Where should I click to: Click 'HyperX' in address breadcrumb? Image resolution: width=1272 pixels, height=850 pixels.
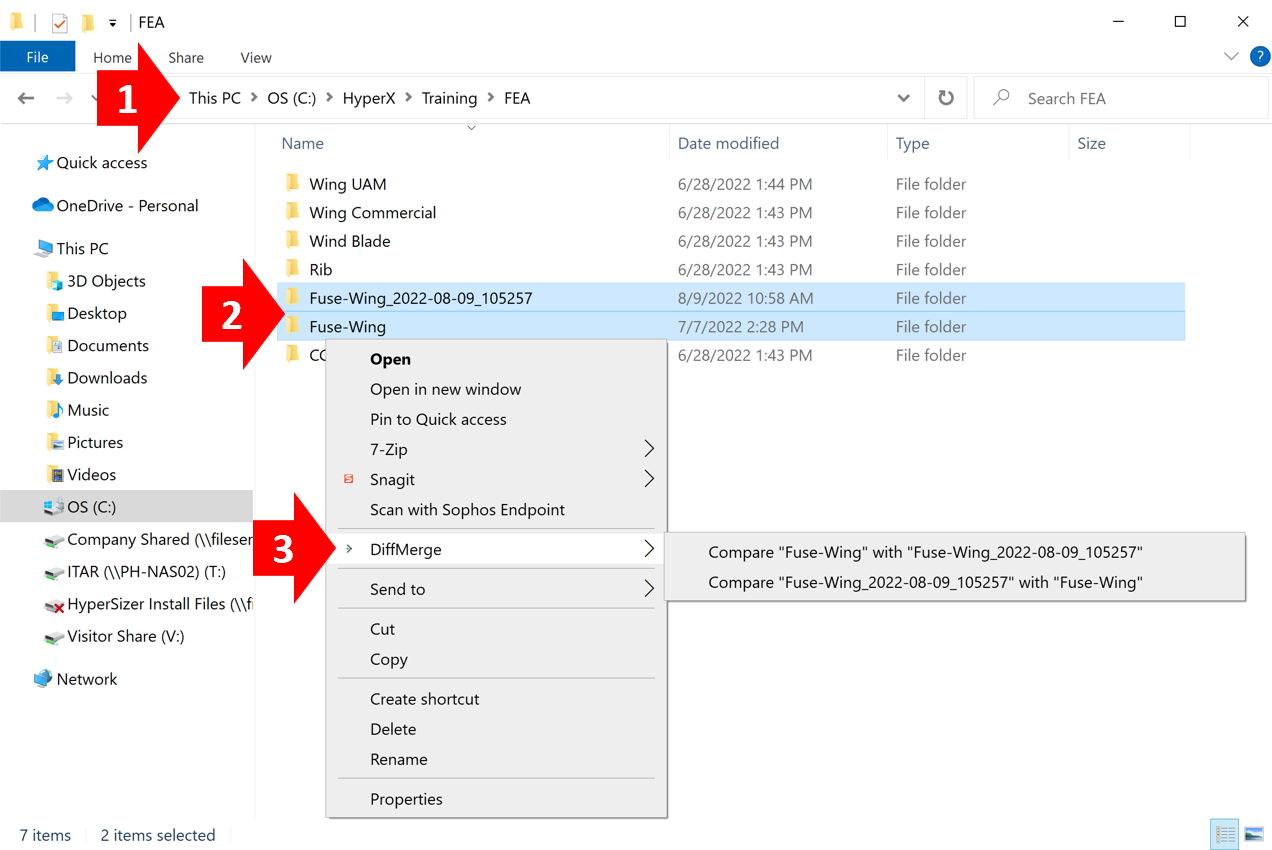click(x=369, y=98)
